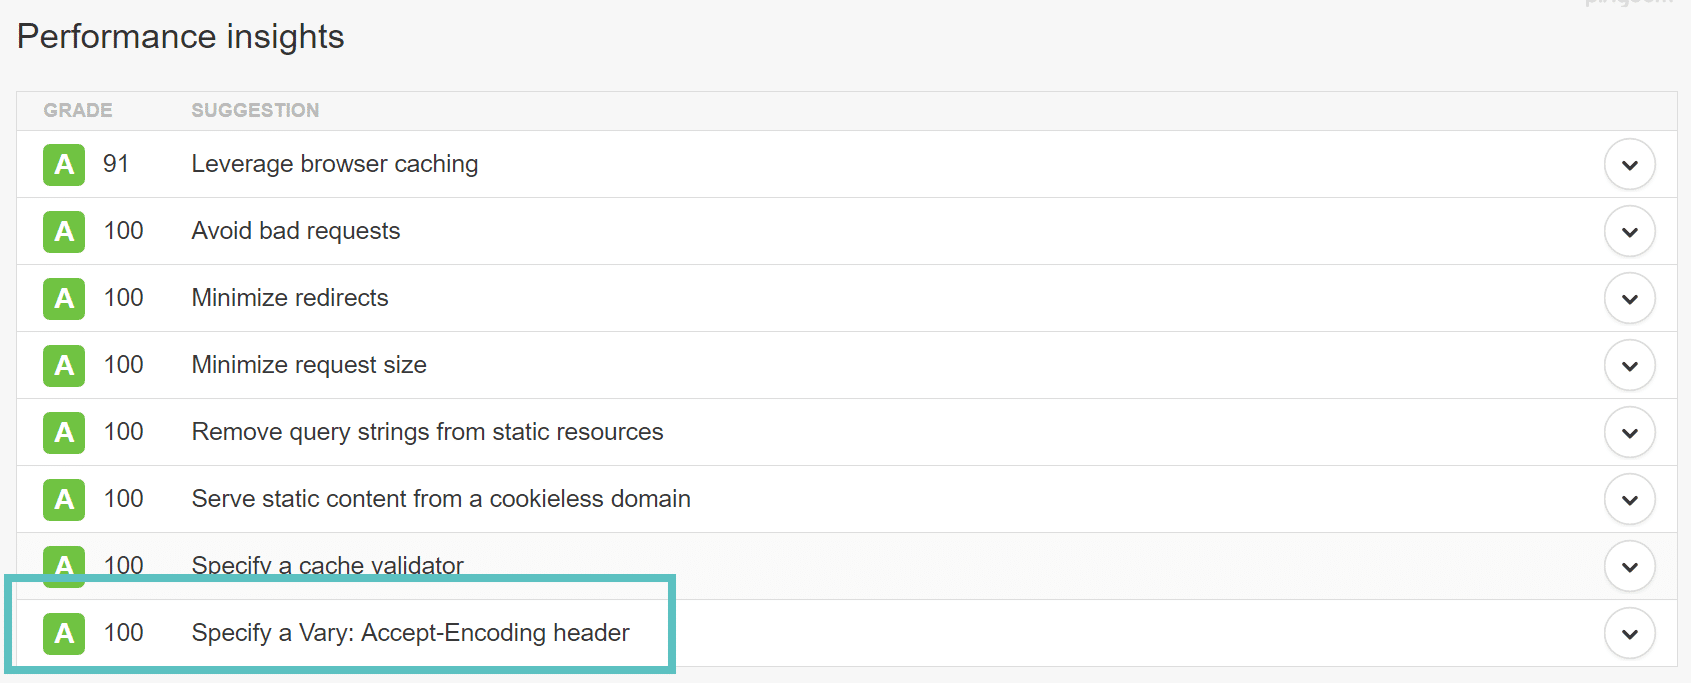
Task: Expand the Leverage browser caching suggestion
Action: pos(1629,164)
